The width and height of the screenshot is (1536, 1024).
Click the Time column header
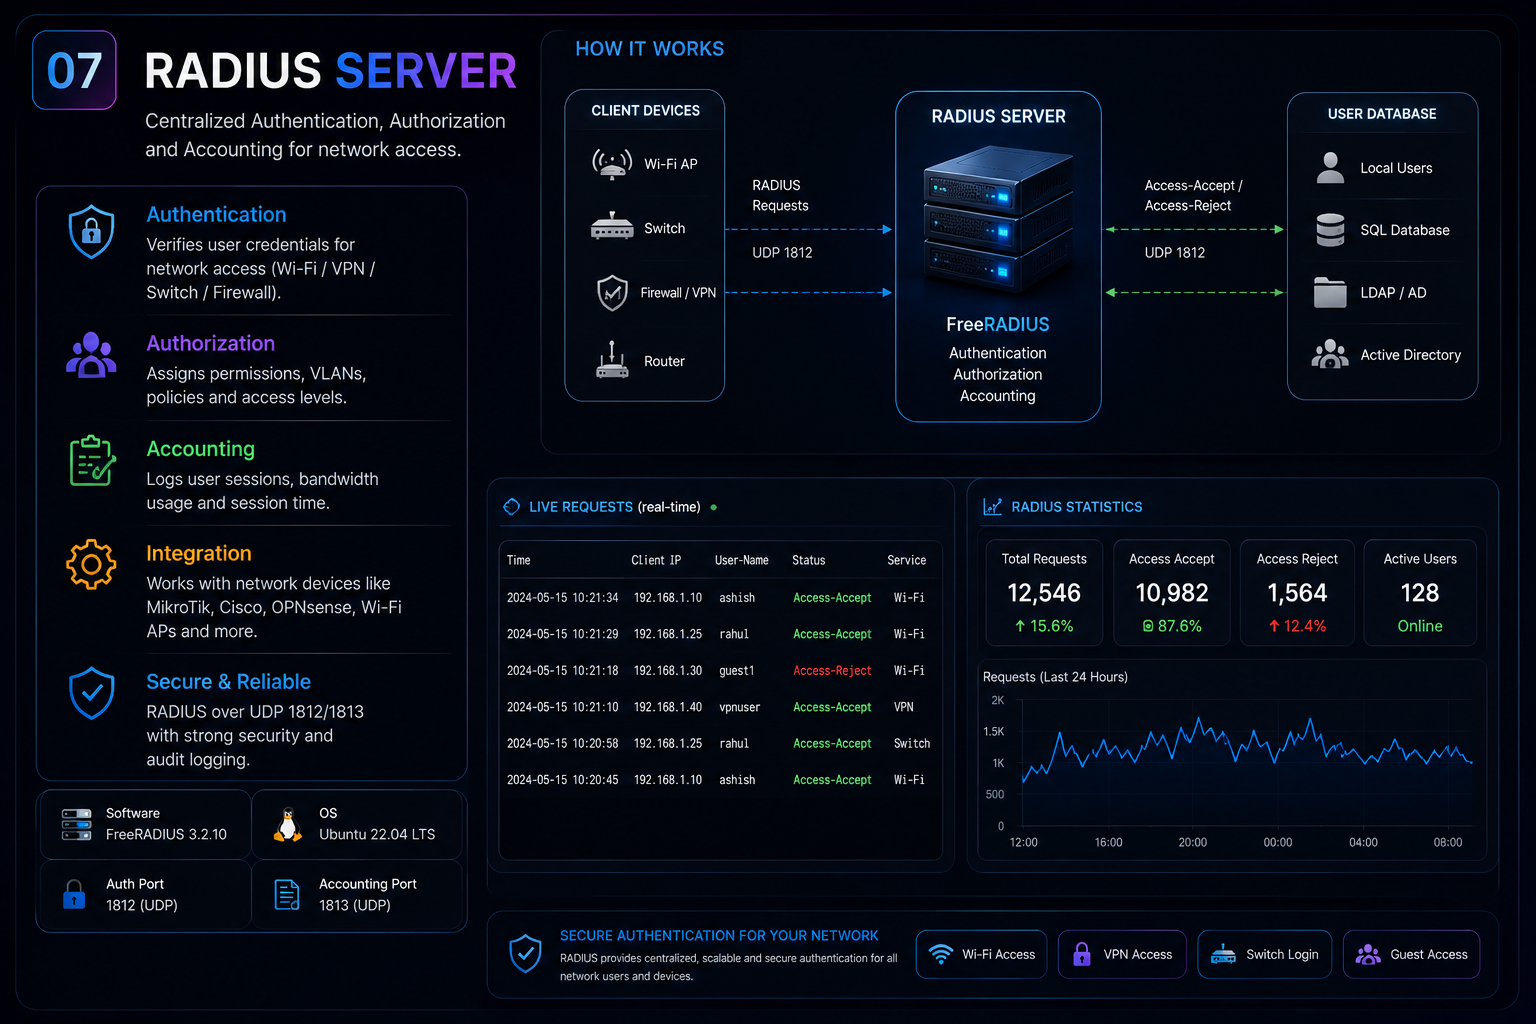point(519,560)
